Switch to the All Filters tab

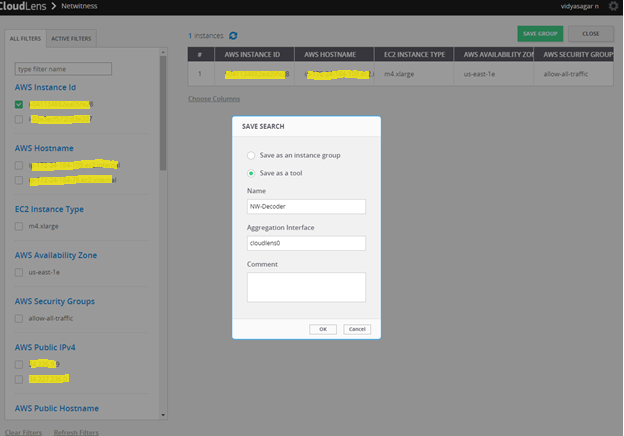(x=24, y=39)
